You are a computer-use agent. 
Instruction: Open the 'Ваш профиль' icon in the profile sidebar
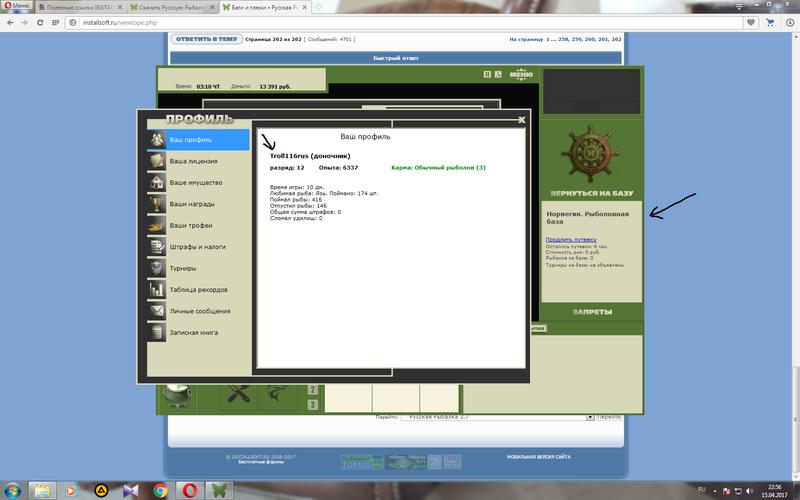point(157,140)
